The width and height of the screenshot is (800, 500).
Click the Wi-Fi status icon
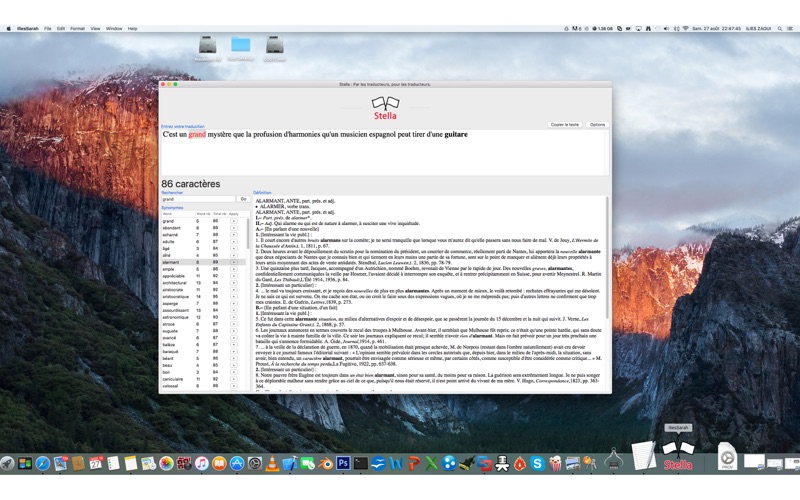(685, 29)
